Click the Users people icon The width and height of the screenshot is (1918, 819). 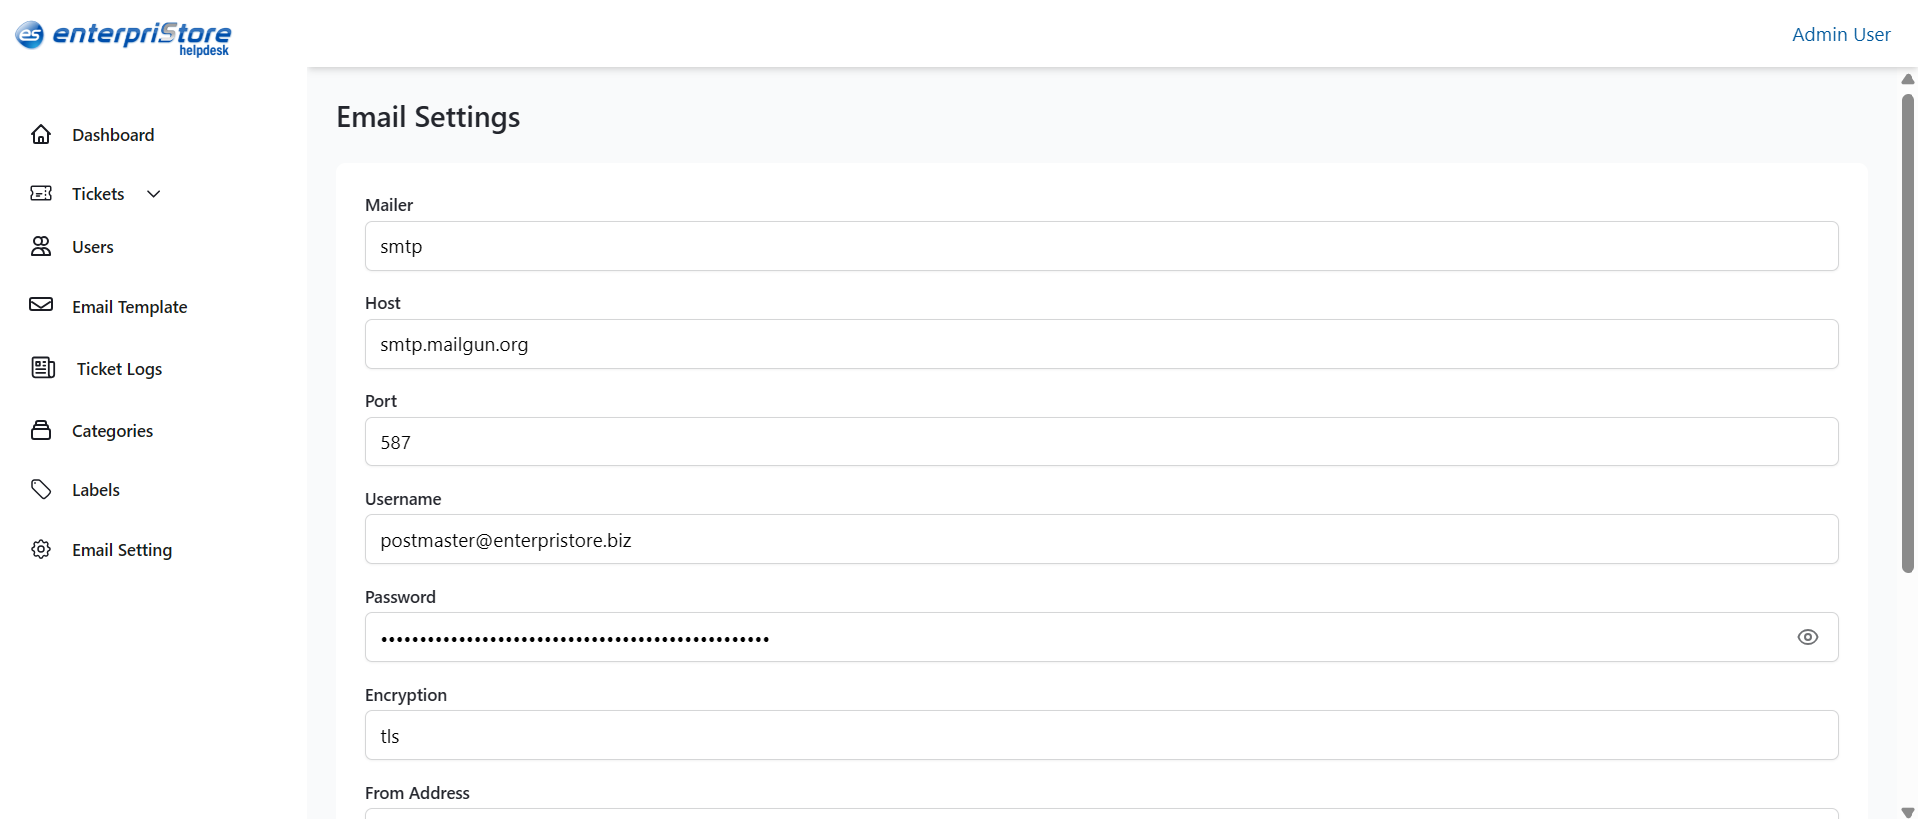(x=41, y=246)
